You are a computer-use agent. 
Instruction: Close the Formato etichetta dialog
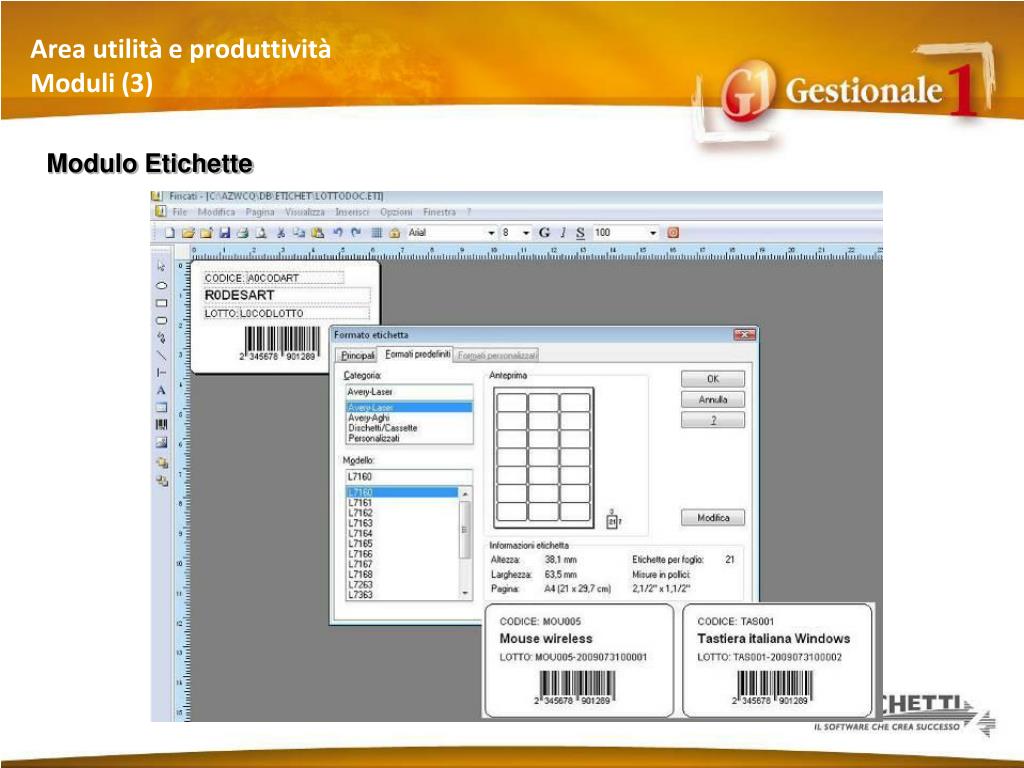coord(744,334)
